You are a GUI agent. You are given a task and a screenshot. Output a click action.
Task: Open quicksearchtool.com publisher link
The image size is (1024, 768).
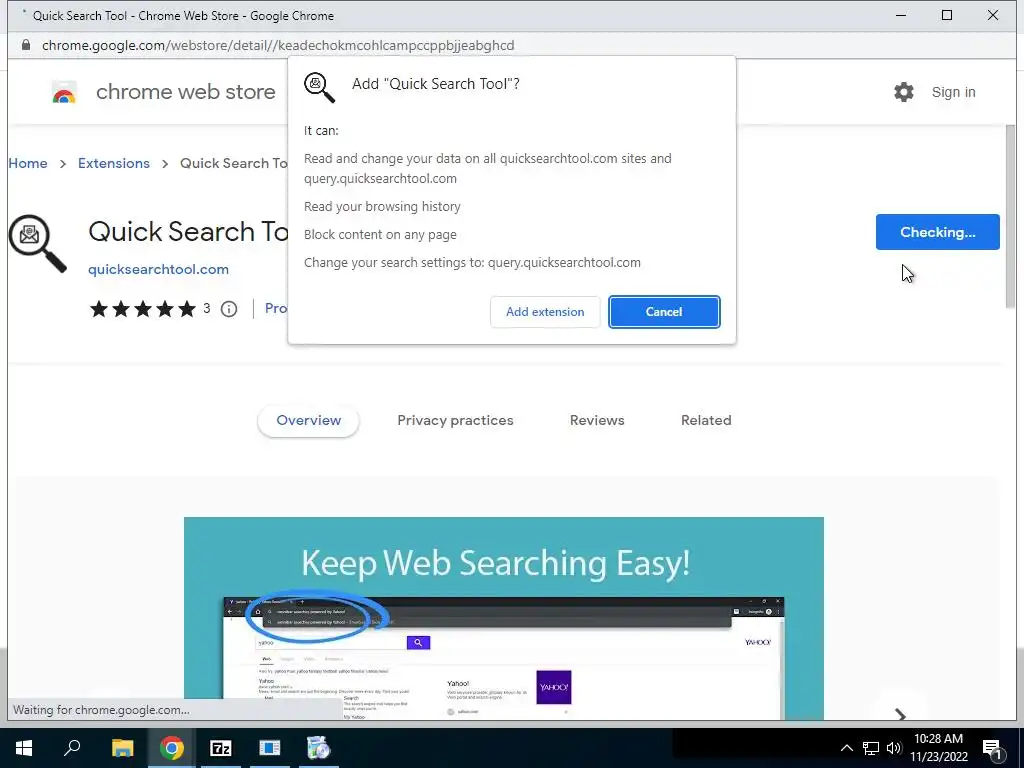[x=158, y=269]
